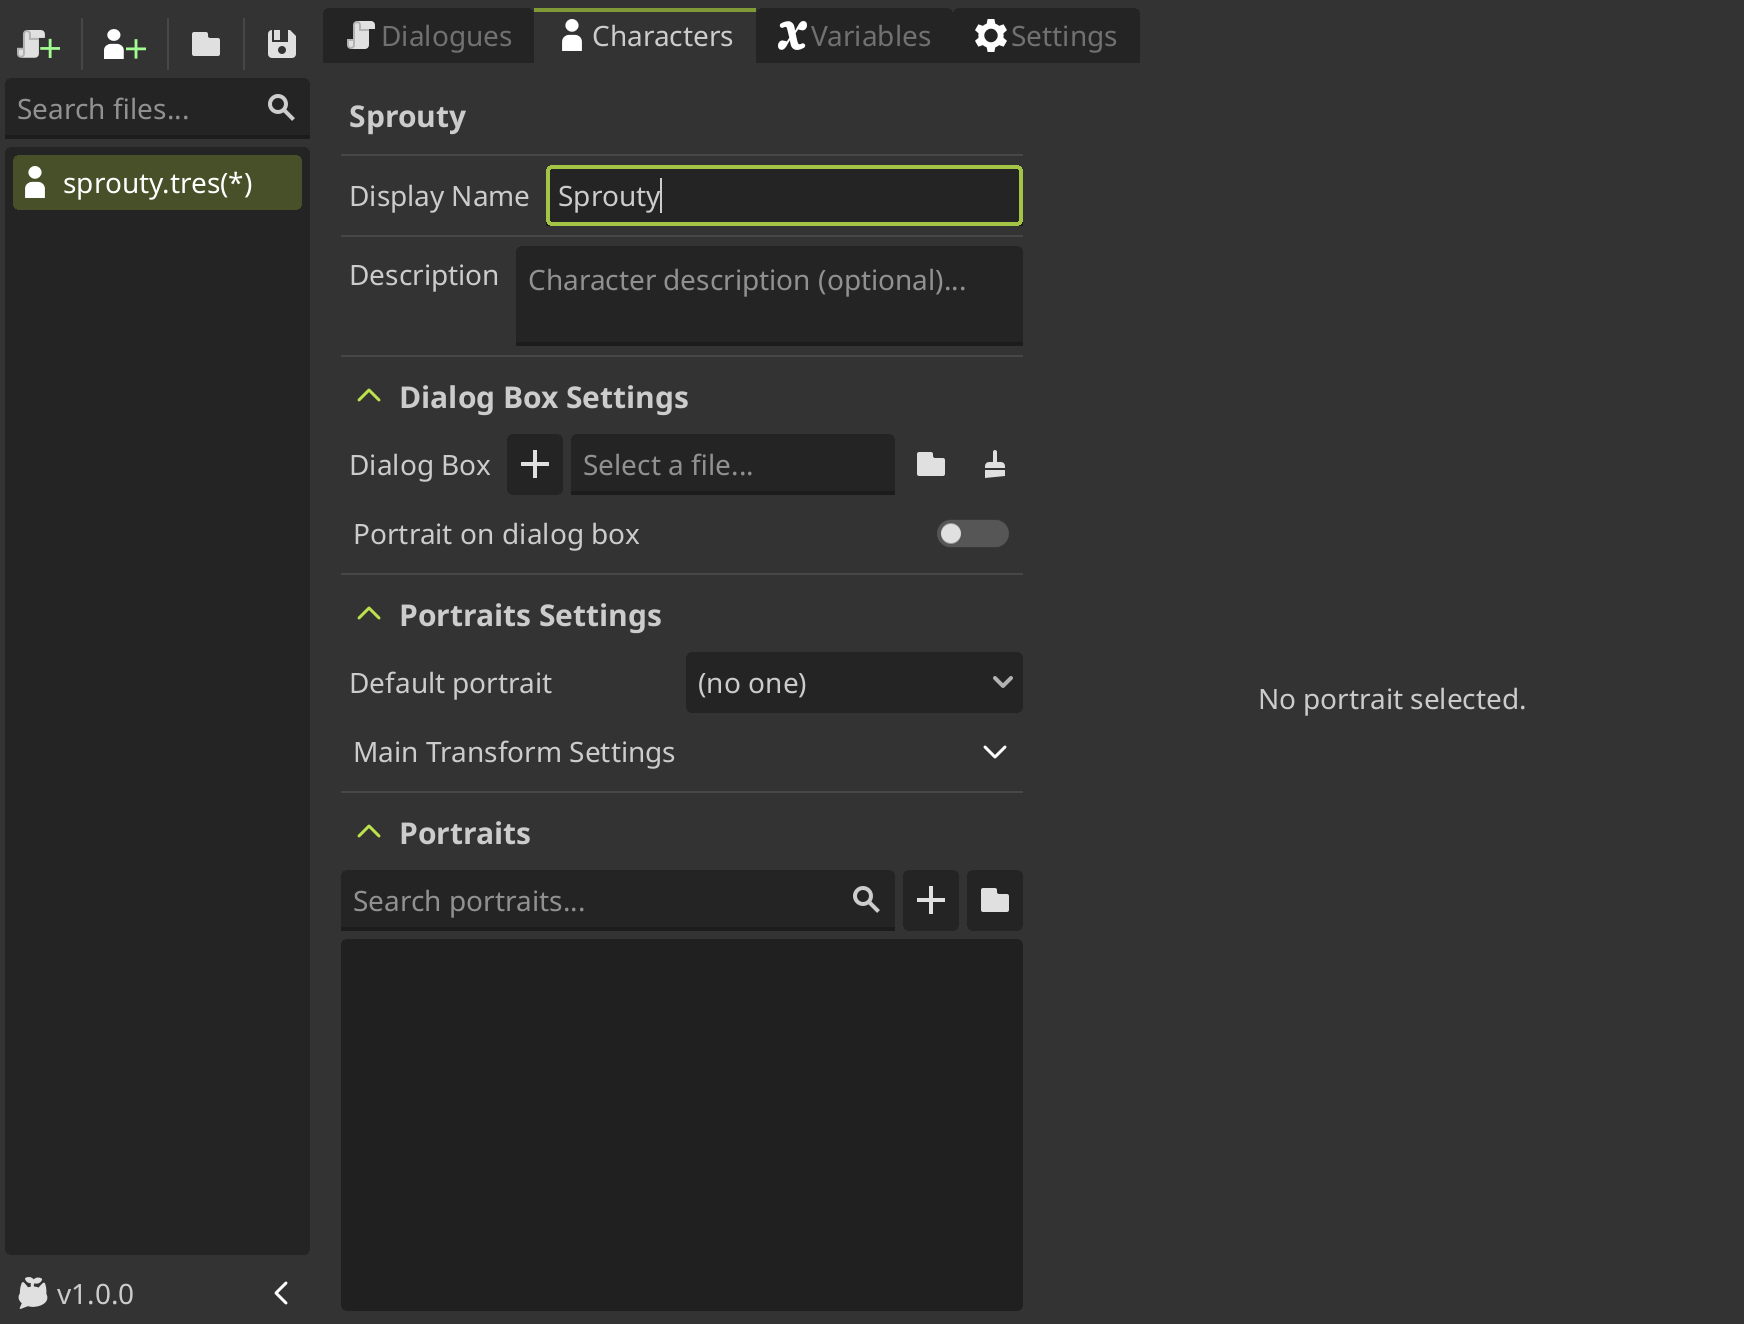The image size is (1744, 1324).
Task: Clear dialog box with brush icon
Action: (994, 465)
